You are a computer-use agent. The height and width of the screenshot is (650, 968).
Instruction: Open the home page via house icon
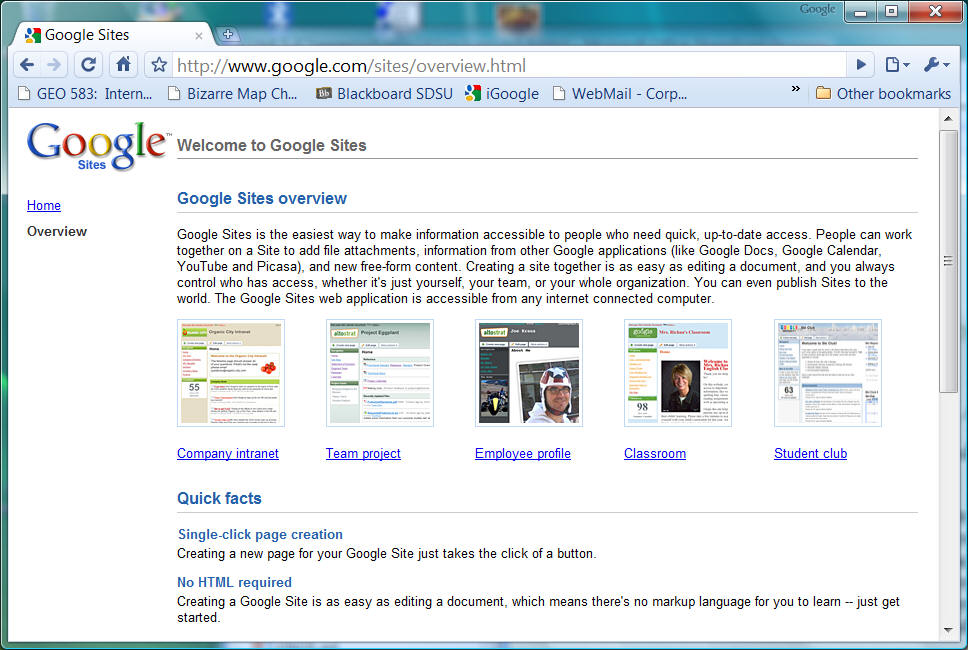click(123, 64)
